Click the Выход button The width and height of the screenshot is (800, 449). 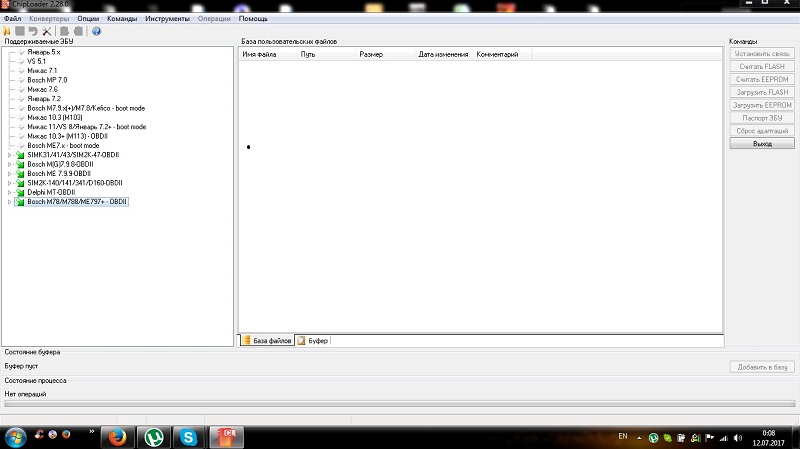[762, 144]
